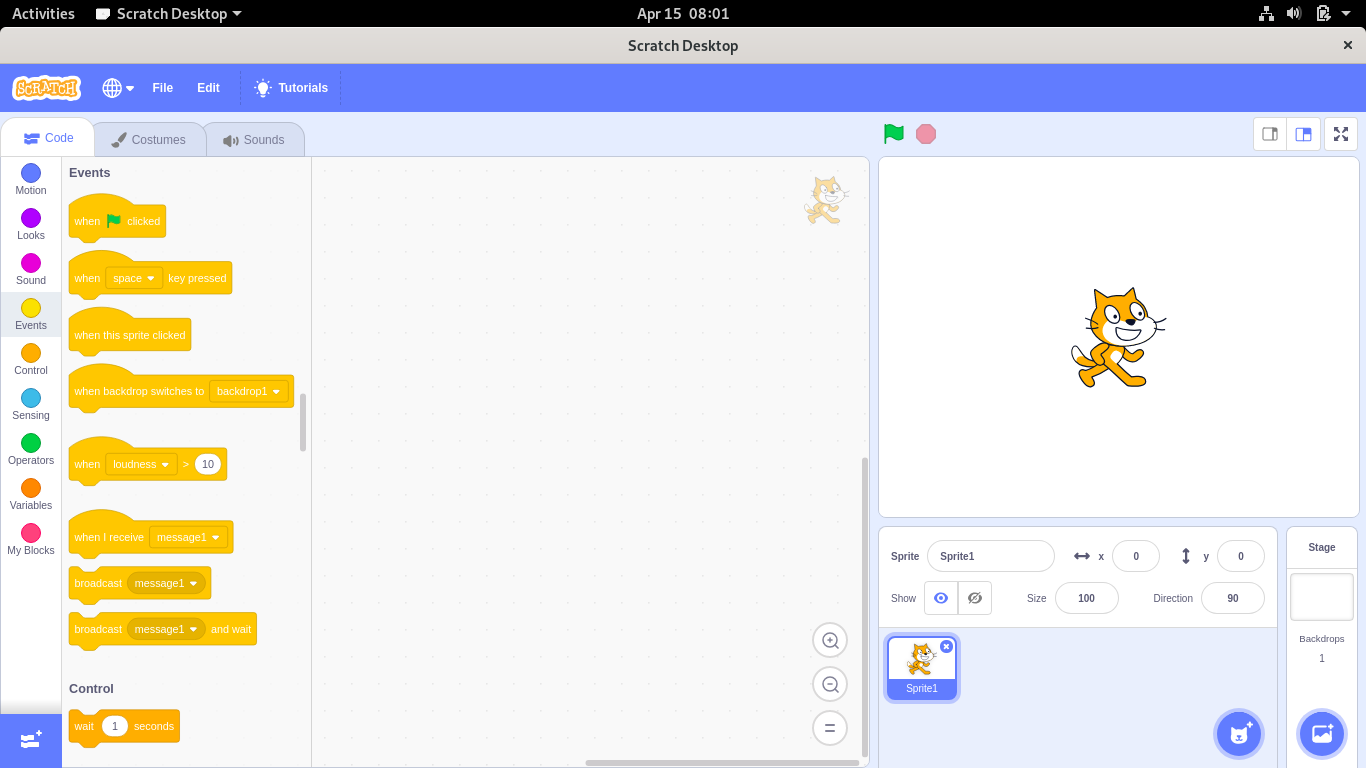Image resolution: width=1366 pixels, height=768 pixels.
Task: Open the Scratch Desktop app menu
Action: point(169,13)
